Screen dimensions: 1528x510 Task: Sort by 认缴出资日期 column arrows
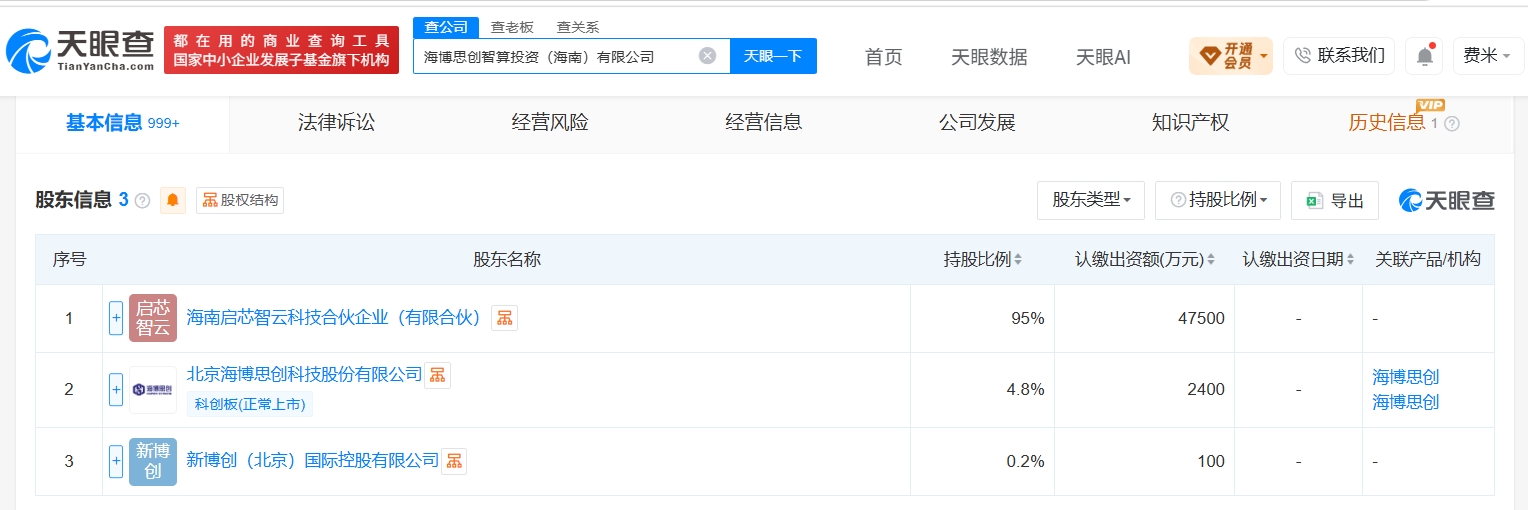tap(1351, 260)
